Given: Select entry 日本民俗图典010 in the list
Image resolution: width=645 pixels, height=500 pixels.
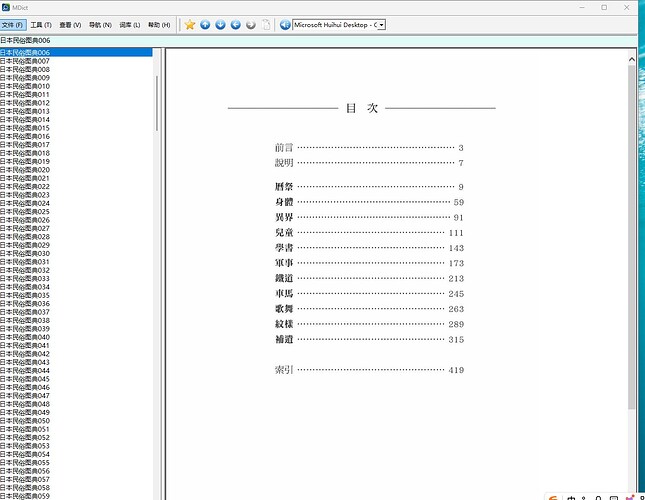Looking at the screenshot, I should click(x=76, y=86).
